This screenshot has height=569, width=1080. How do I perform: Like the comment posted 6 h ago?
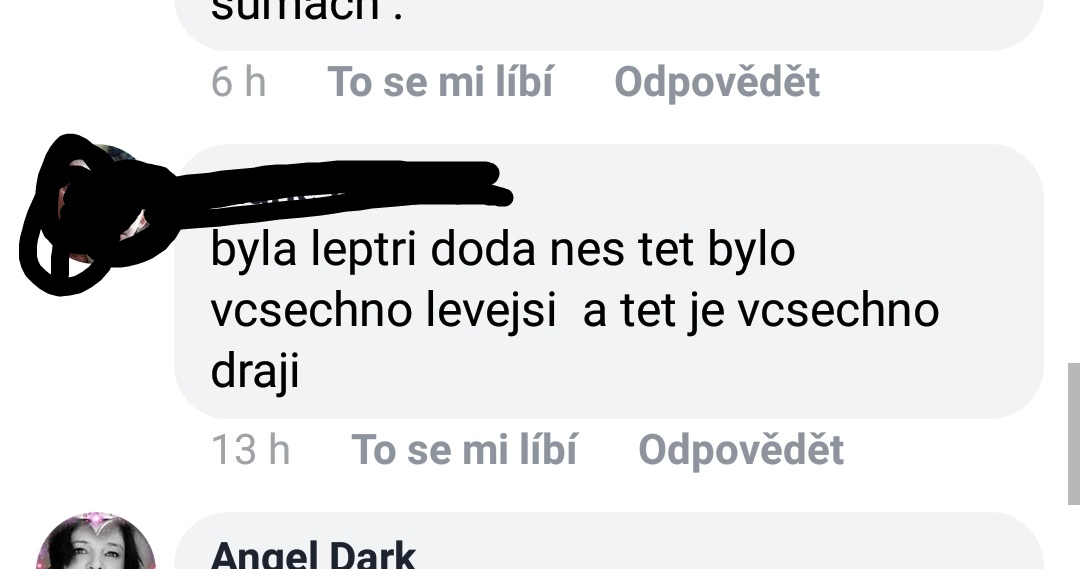point(440,82)
